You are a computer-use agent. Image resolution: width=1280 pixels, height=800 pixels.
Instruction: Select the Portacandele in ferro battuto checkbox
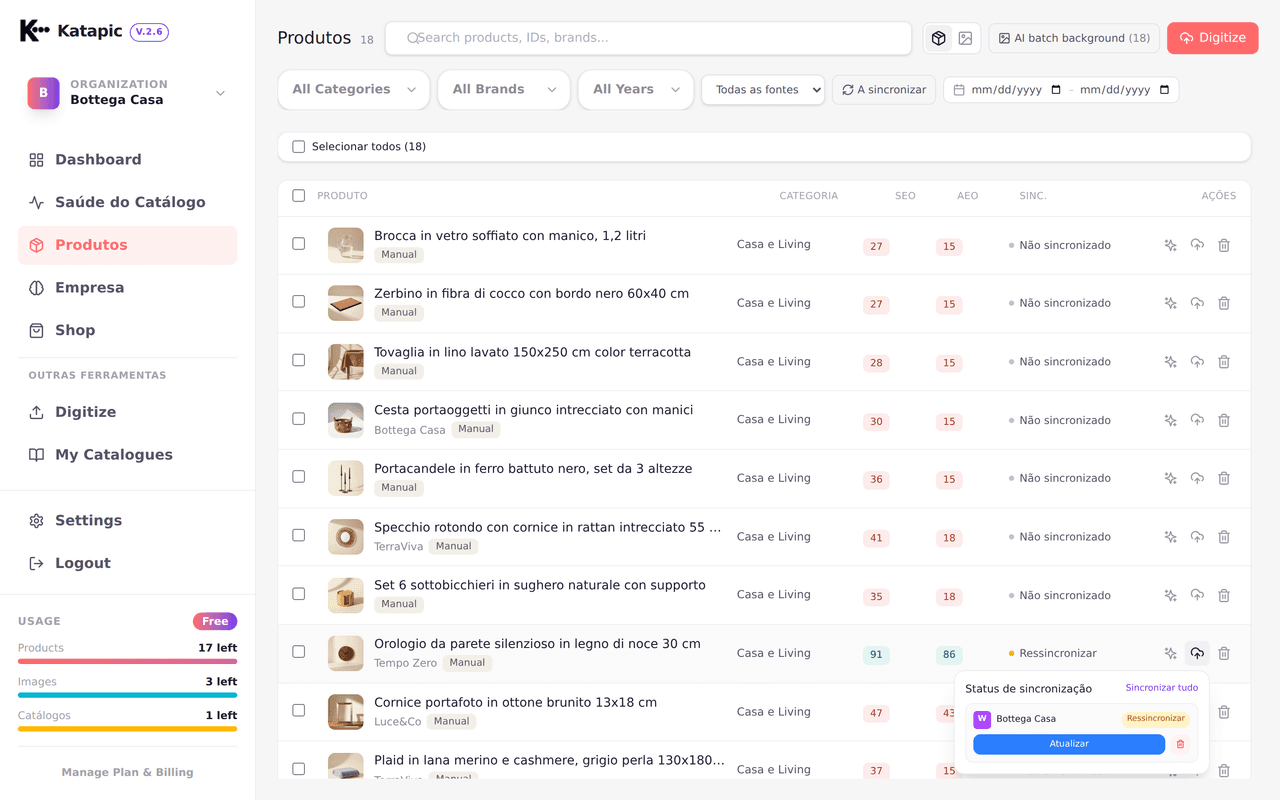point(298,476)
